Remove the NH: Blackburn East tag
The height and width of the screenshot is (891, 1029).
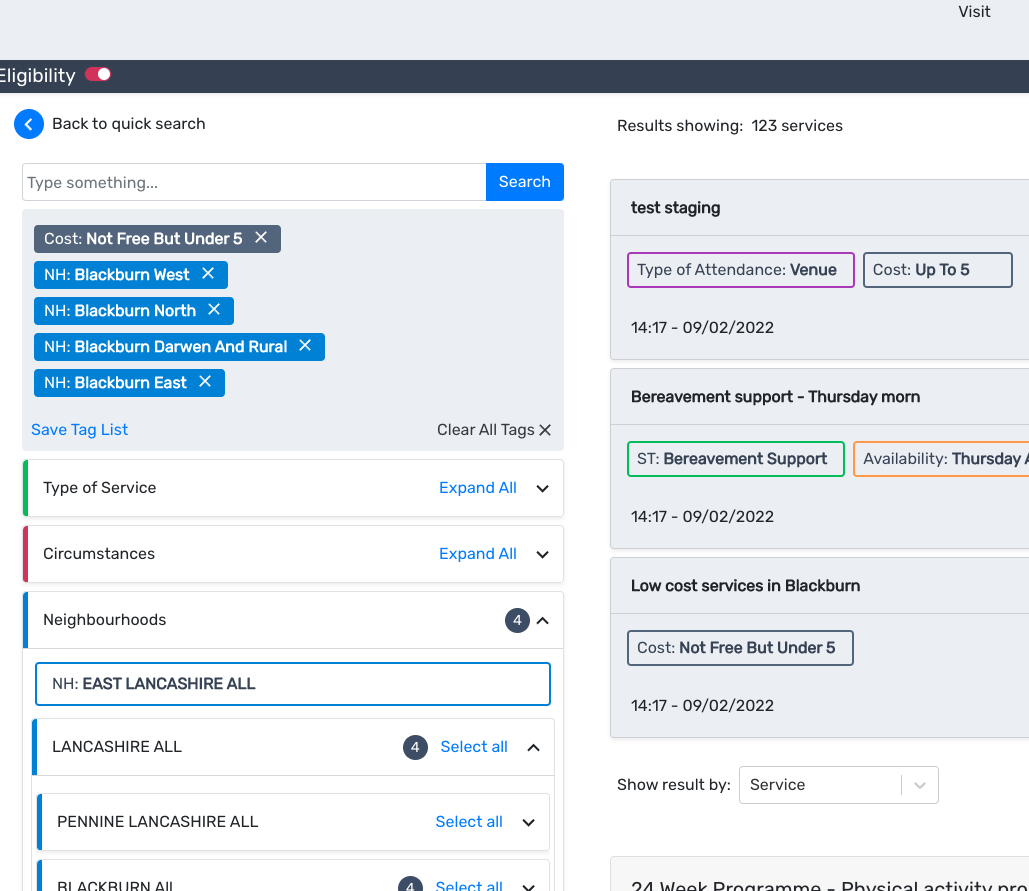[x=205, y=382]
